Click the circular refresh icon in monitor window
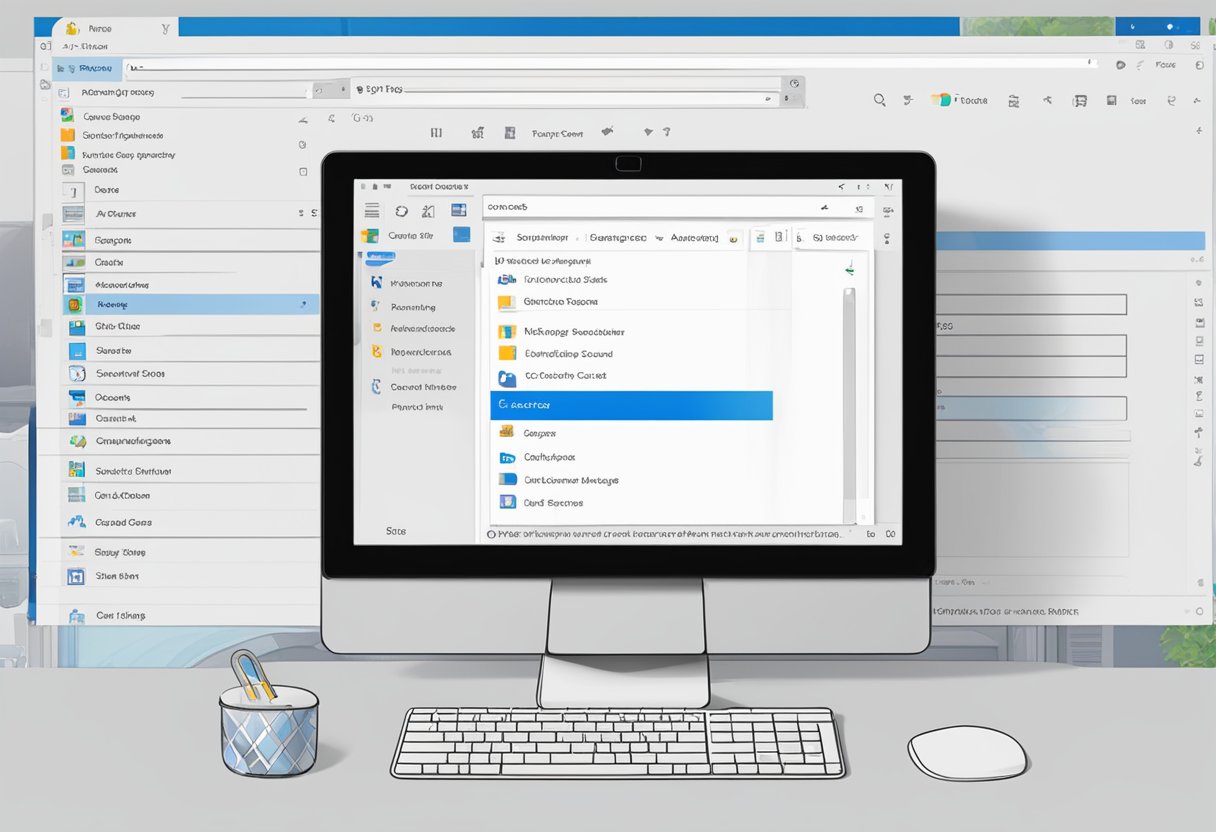This screenshot has height=832, width=1216. pyautogui.click(x=401, y=211)
